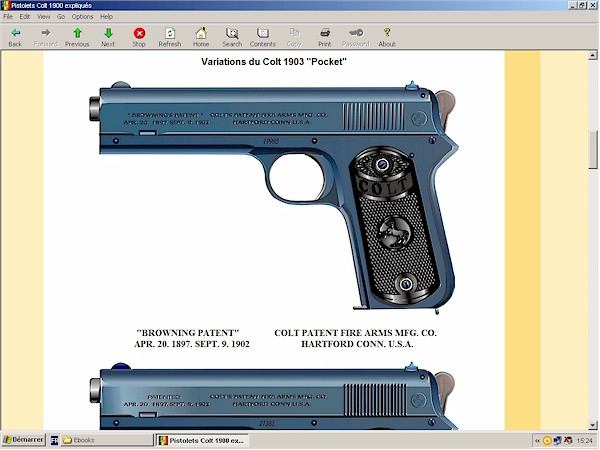This screenshot has width=600, height=450.
Task: Open the Edit menu
Action: point(25,16)
